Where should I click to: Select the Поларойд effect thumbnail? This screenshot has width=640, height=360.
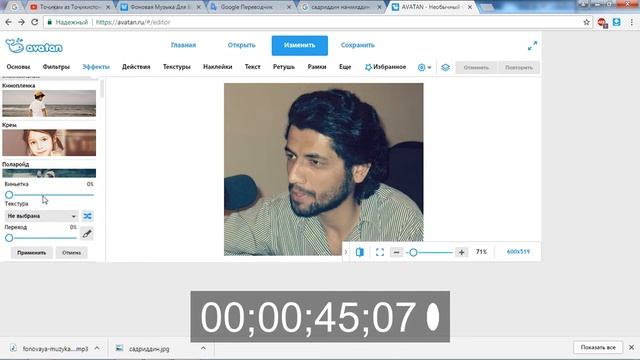click(49, 173)
